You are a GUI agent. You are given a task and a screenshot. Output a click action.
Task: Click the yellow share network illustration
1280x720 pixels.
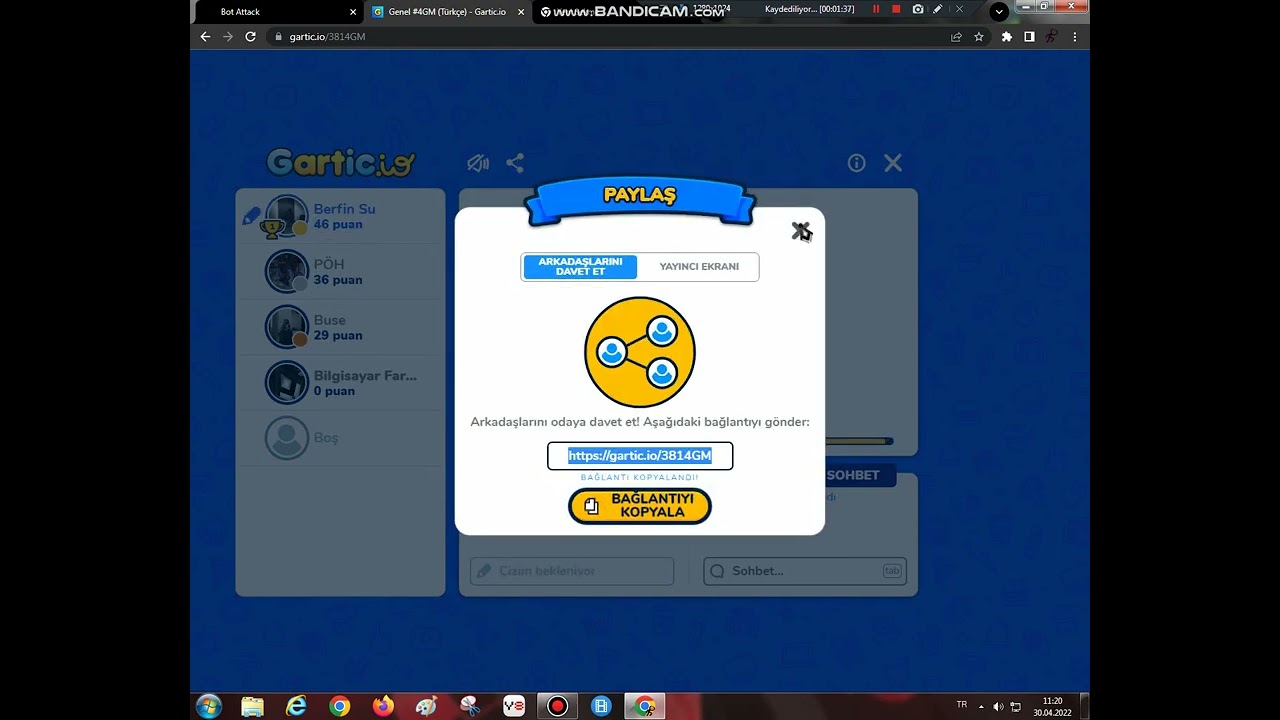click(x=640, y=352)
